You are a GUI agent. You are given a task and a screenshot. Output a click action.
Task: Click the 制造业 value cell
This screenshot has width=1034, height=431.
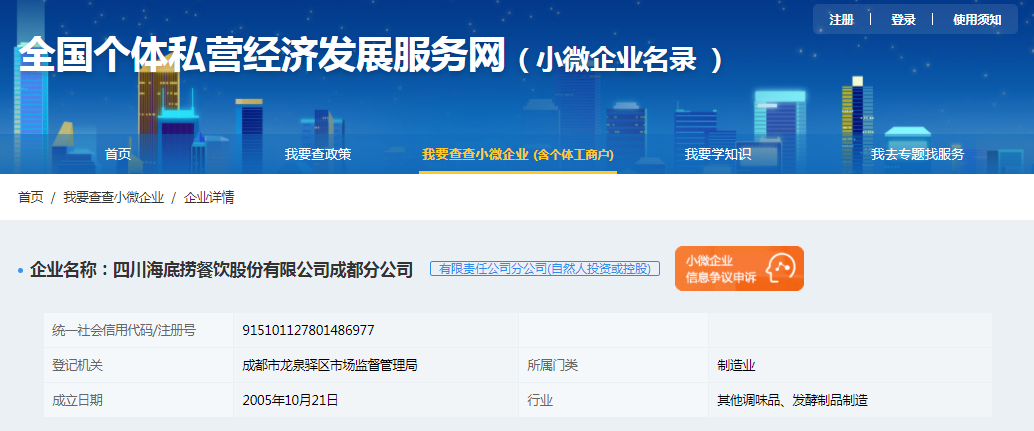click(x=850, y=365)
